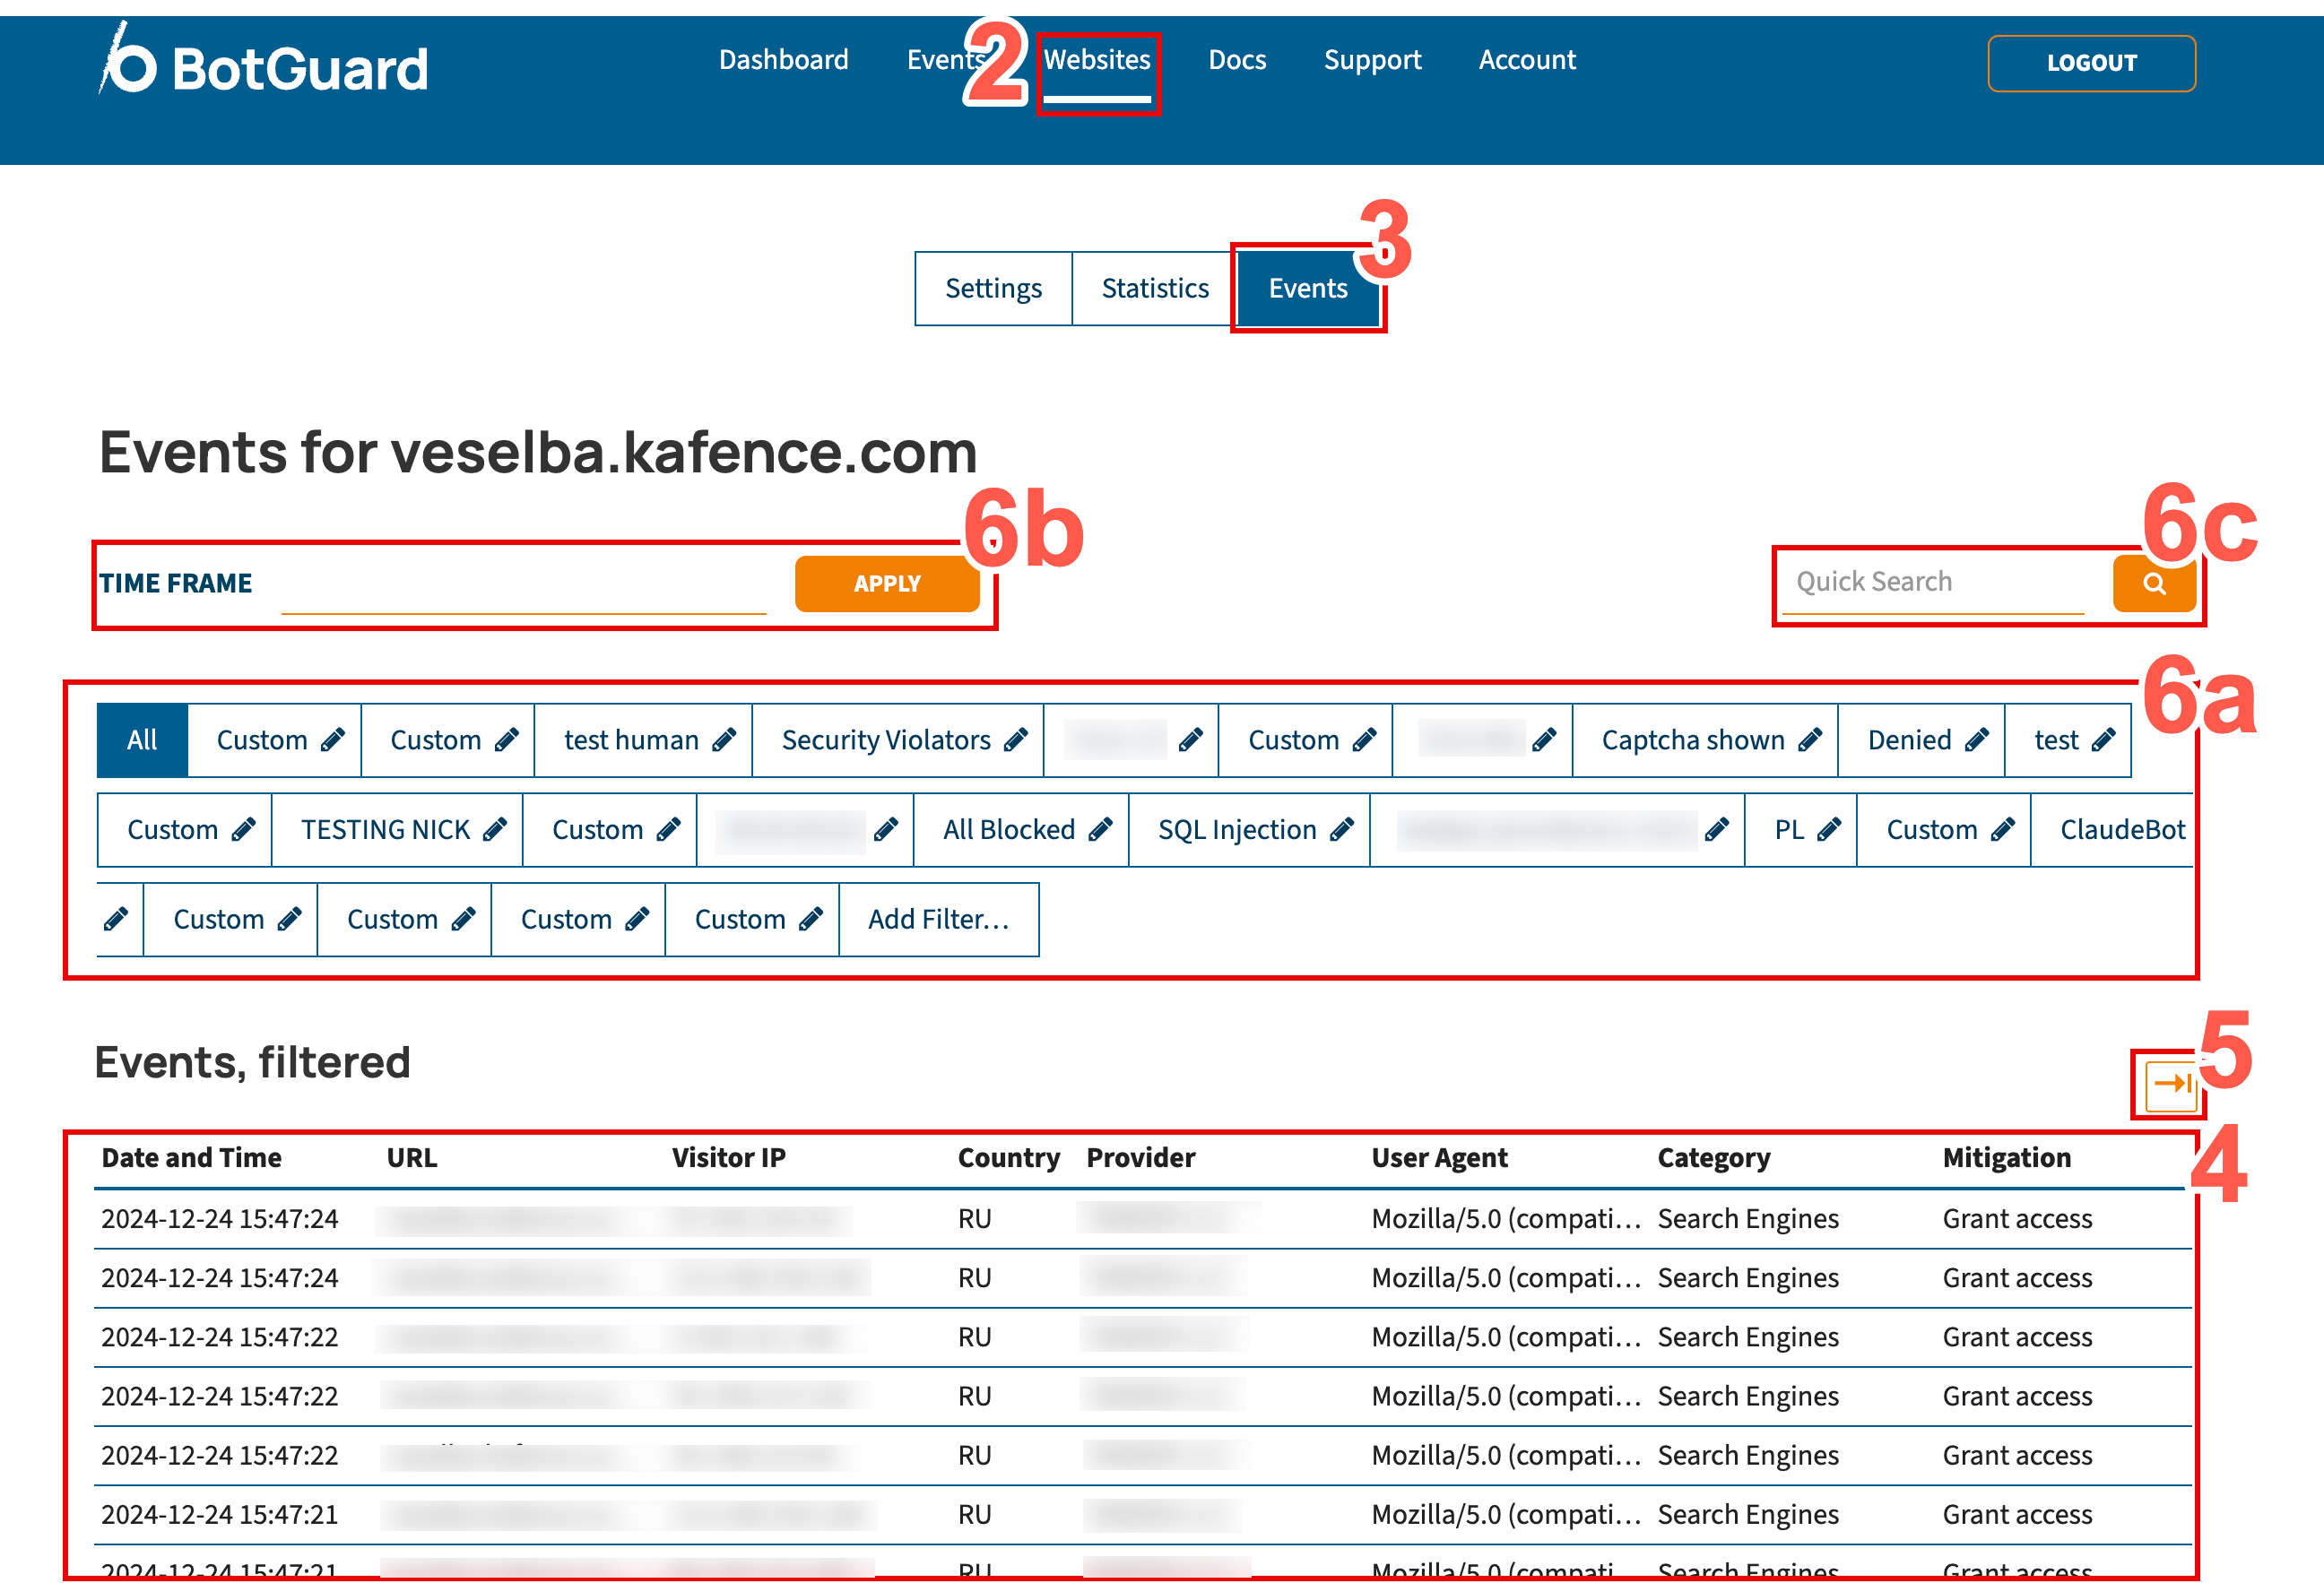Image resolution: width=2324 pixels, height=1583 pixels.
Task: Open Docs in the top navigation
Action: pyautogui.click(x=1237, y=60)
